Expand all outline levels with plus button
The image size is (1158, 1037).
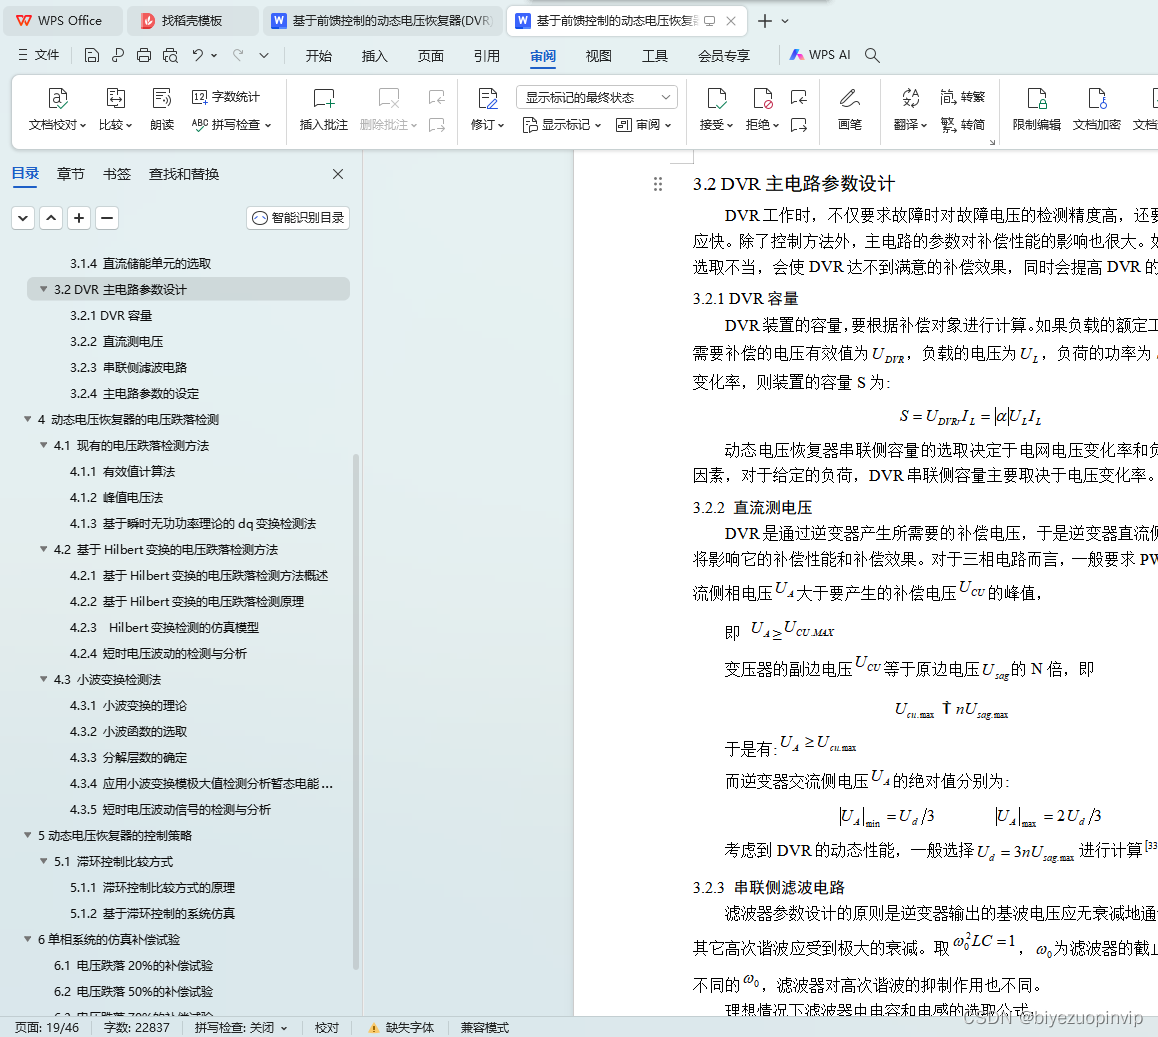point(79,218)
